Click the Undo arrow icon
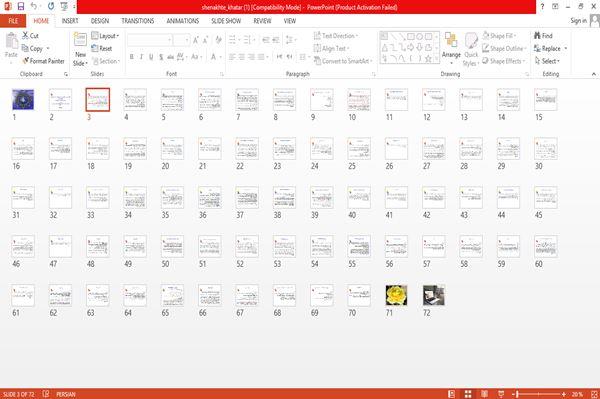Screen dimensions: 600x399 tap(34, 7)
